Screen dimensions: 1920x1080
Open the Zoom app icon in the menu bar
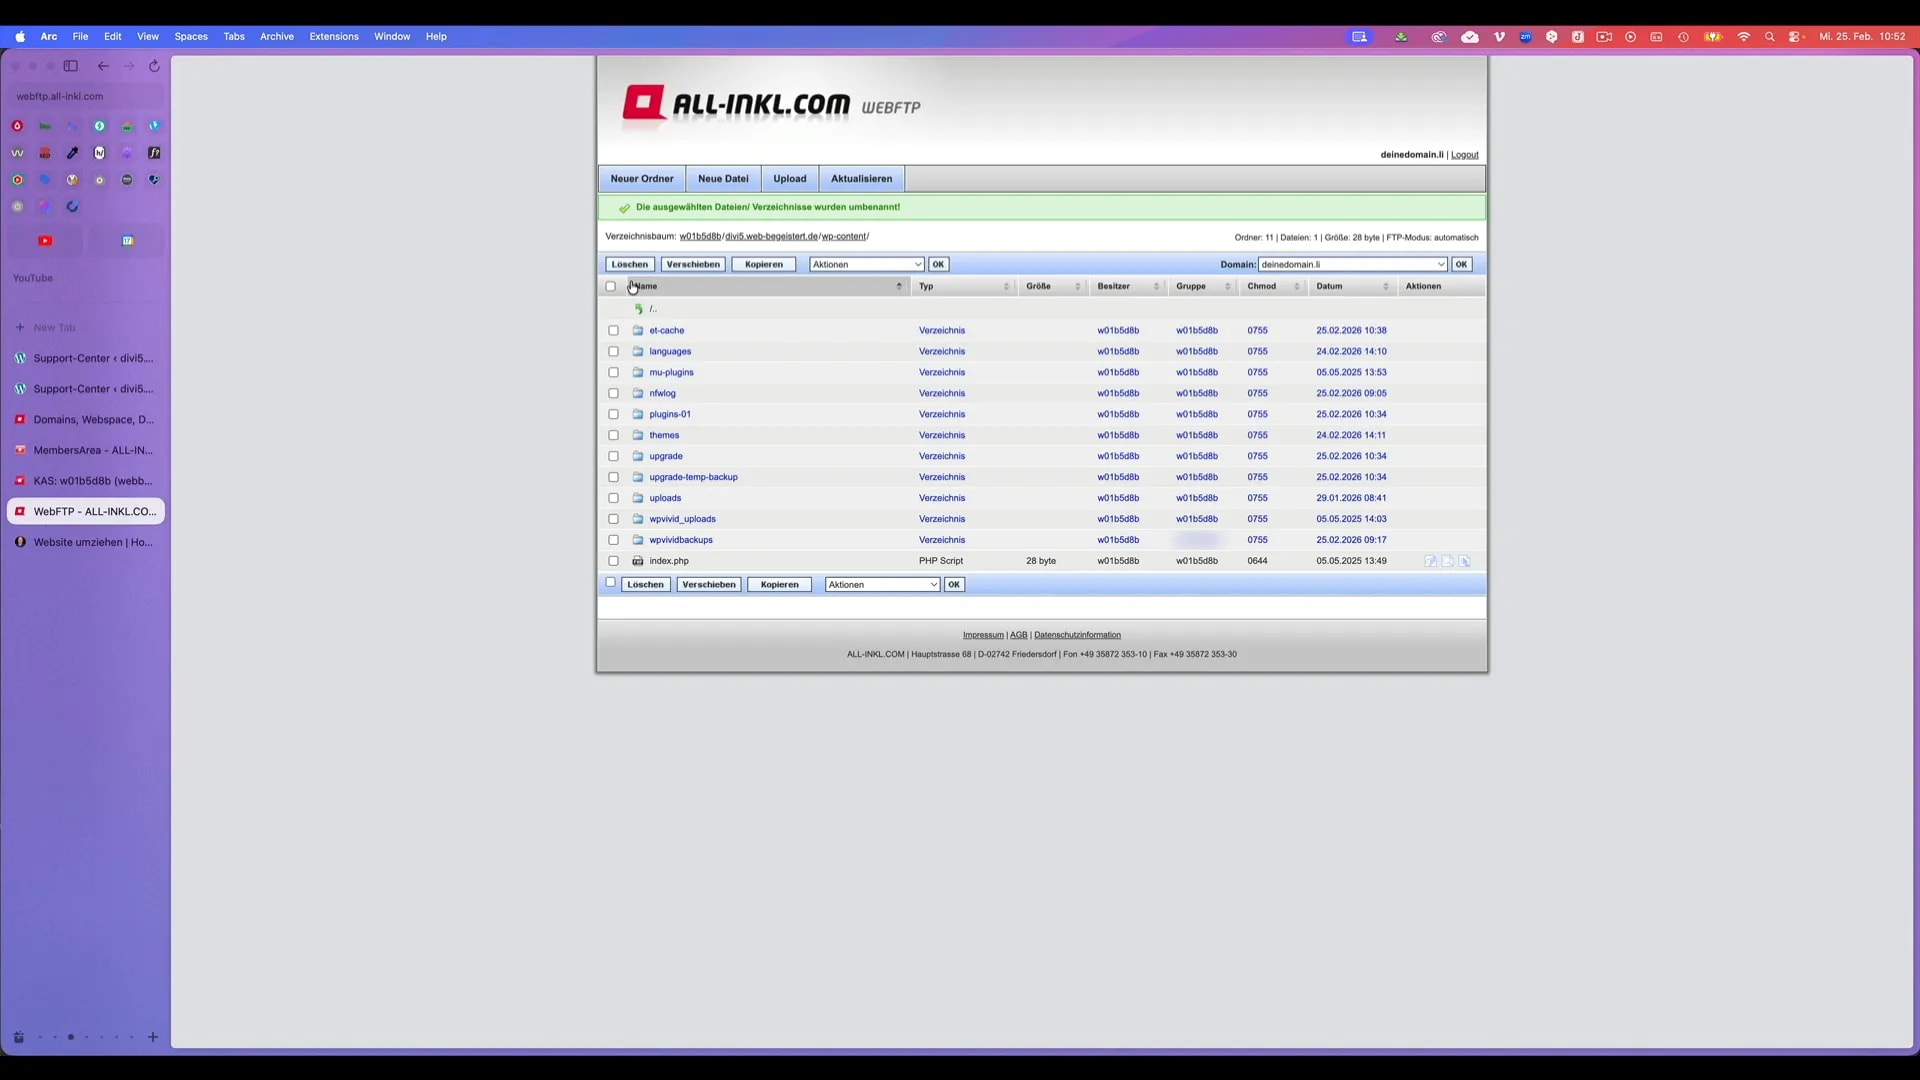[1525, 37]
